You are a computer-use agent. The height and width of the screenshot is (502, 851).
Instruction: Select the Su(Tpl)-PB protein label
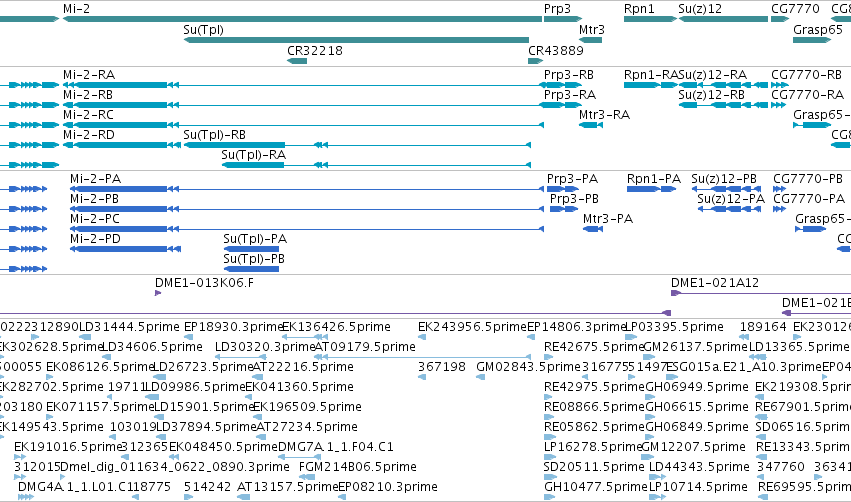254,259
